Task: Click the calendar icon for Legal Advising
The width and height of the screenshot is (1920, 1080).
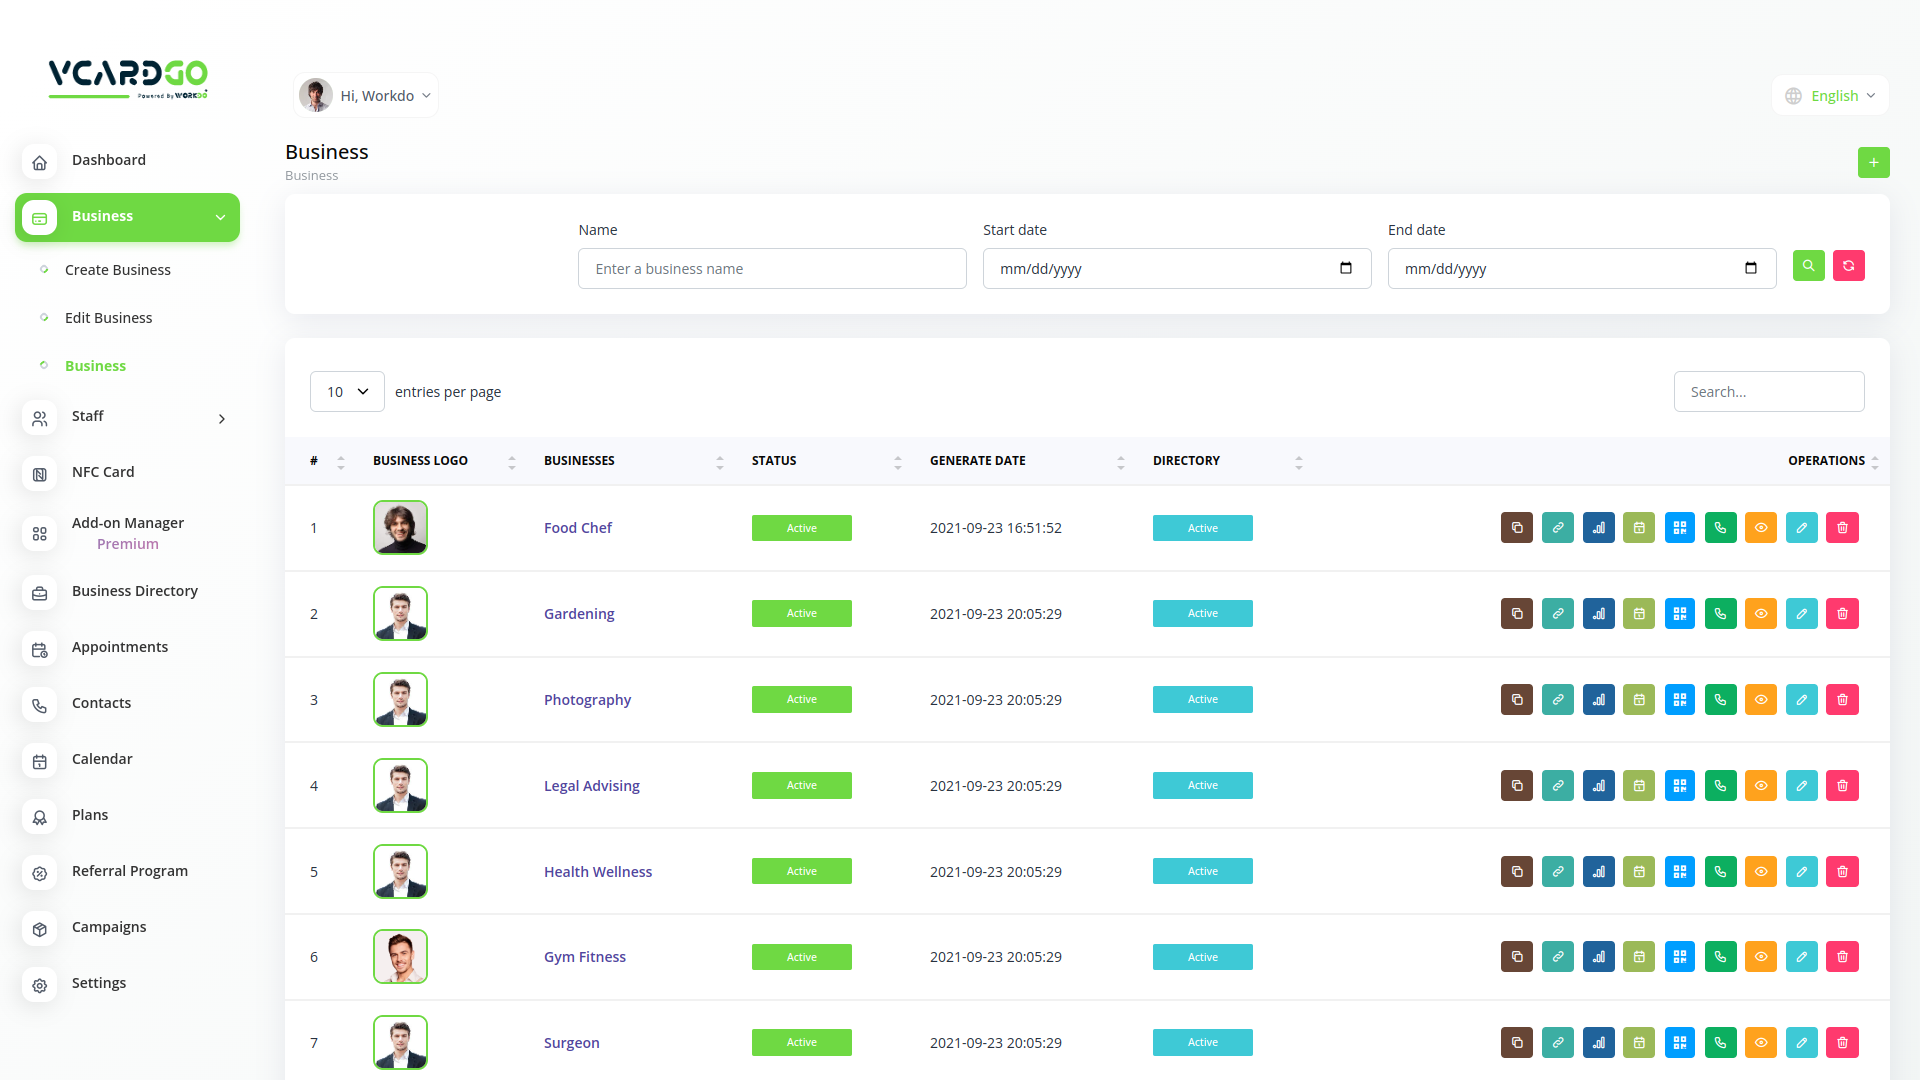Action: pyautogui.click(x=1639, y=786)
